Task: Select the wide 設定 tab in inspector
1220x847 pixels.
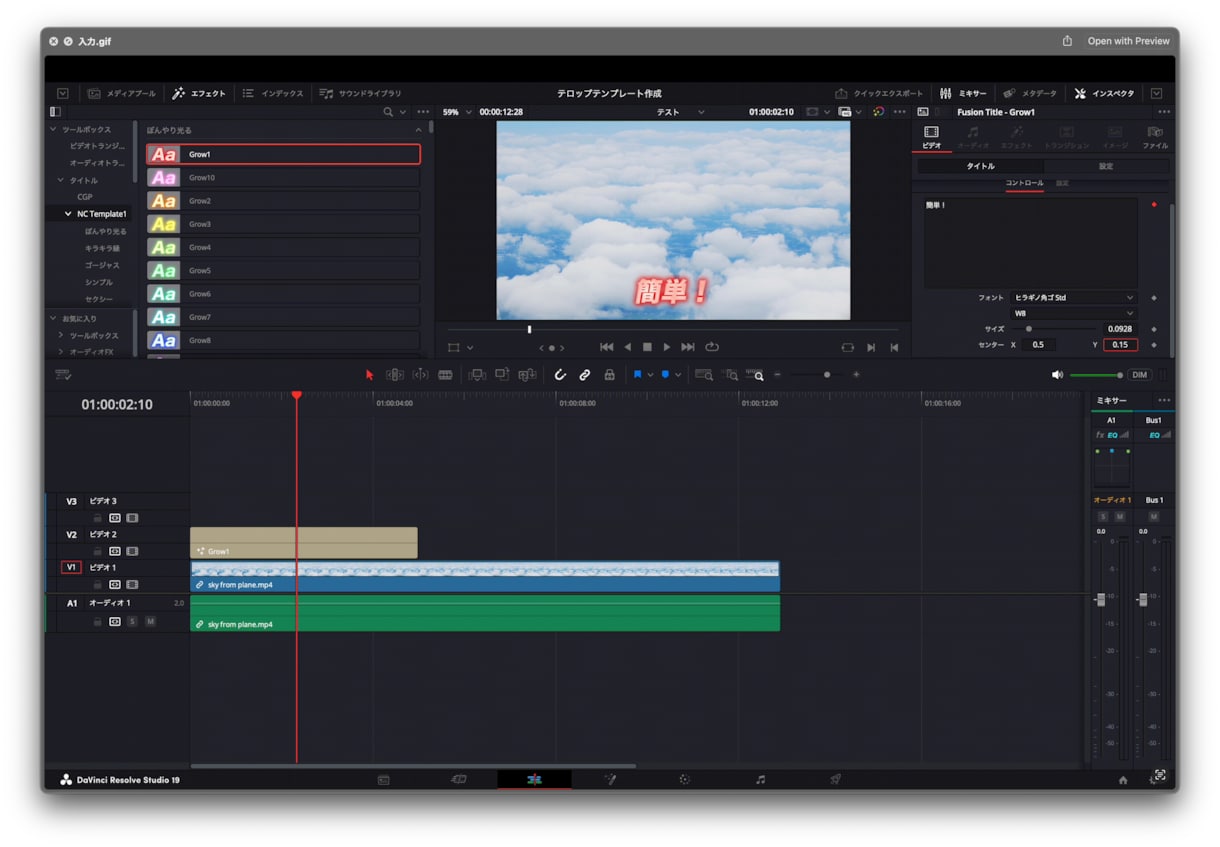Action: click(x=1106, y=166)
